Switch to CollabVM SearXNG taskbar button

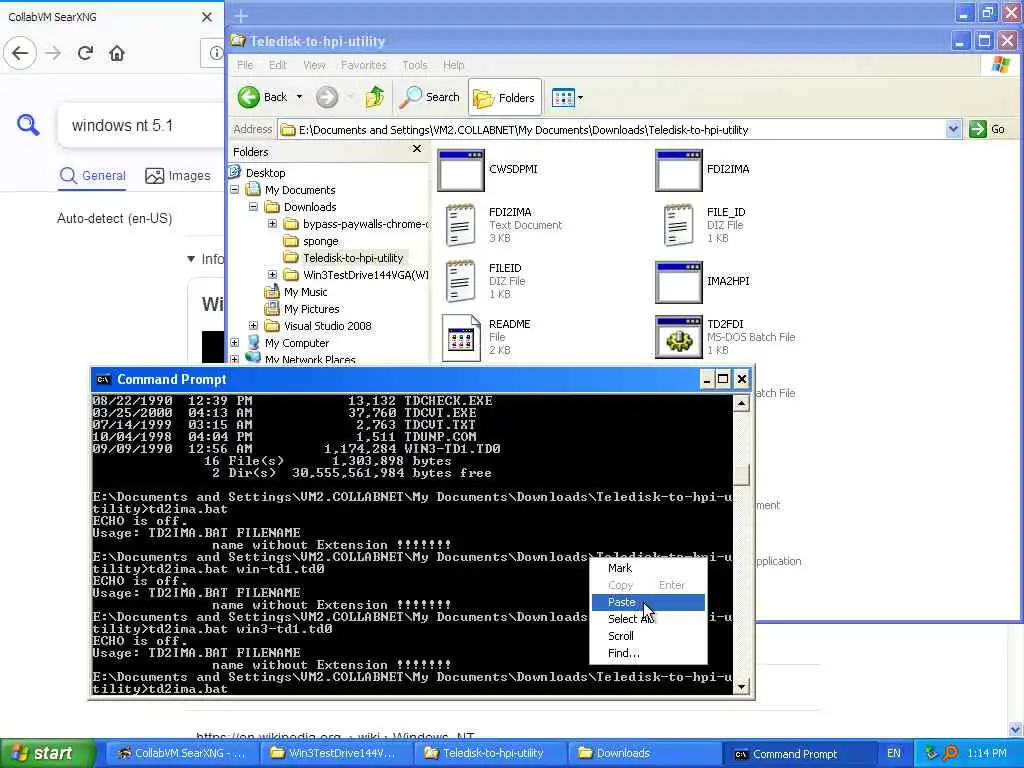tap(181, 754)
